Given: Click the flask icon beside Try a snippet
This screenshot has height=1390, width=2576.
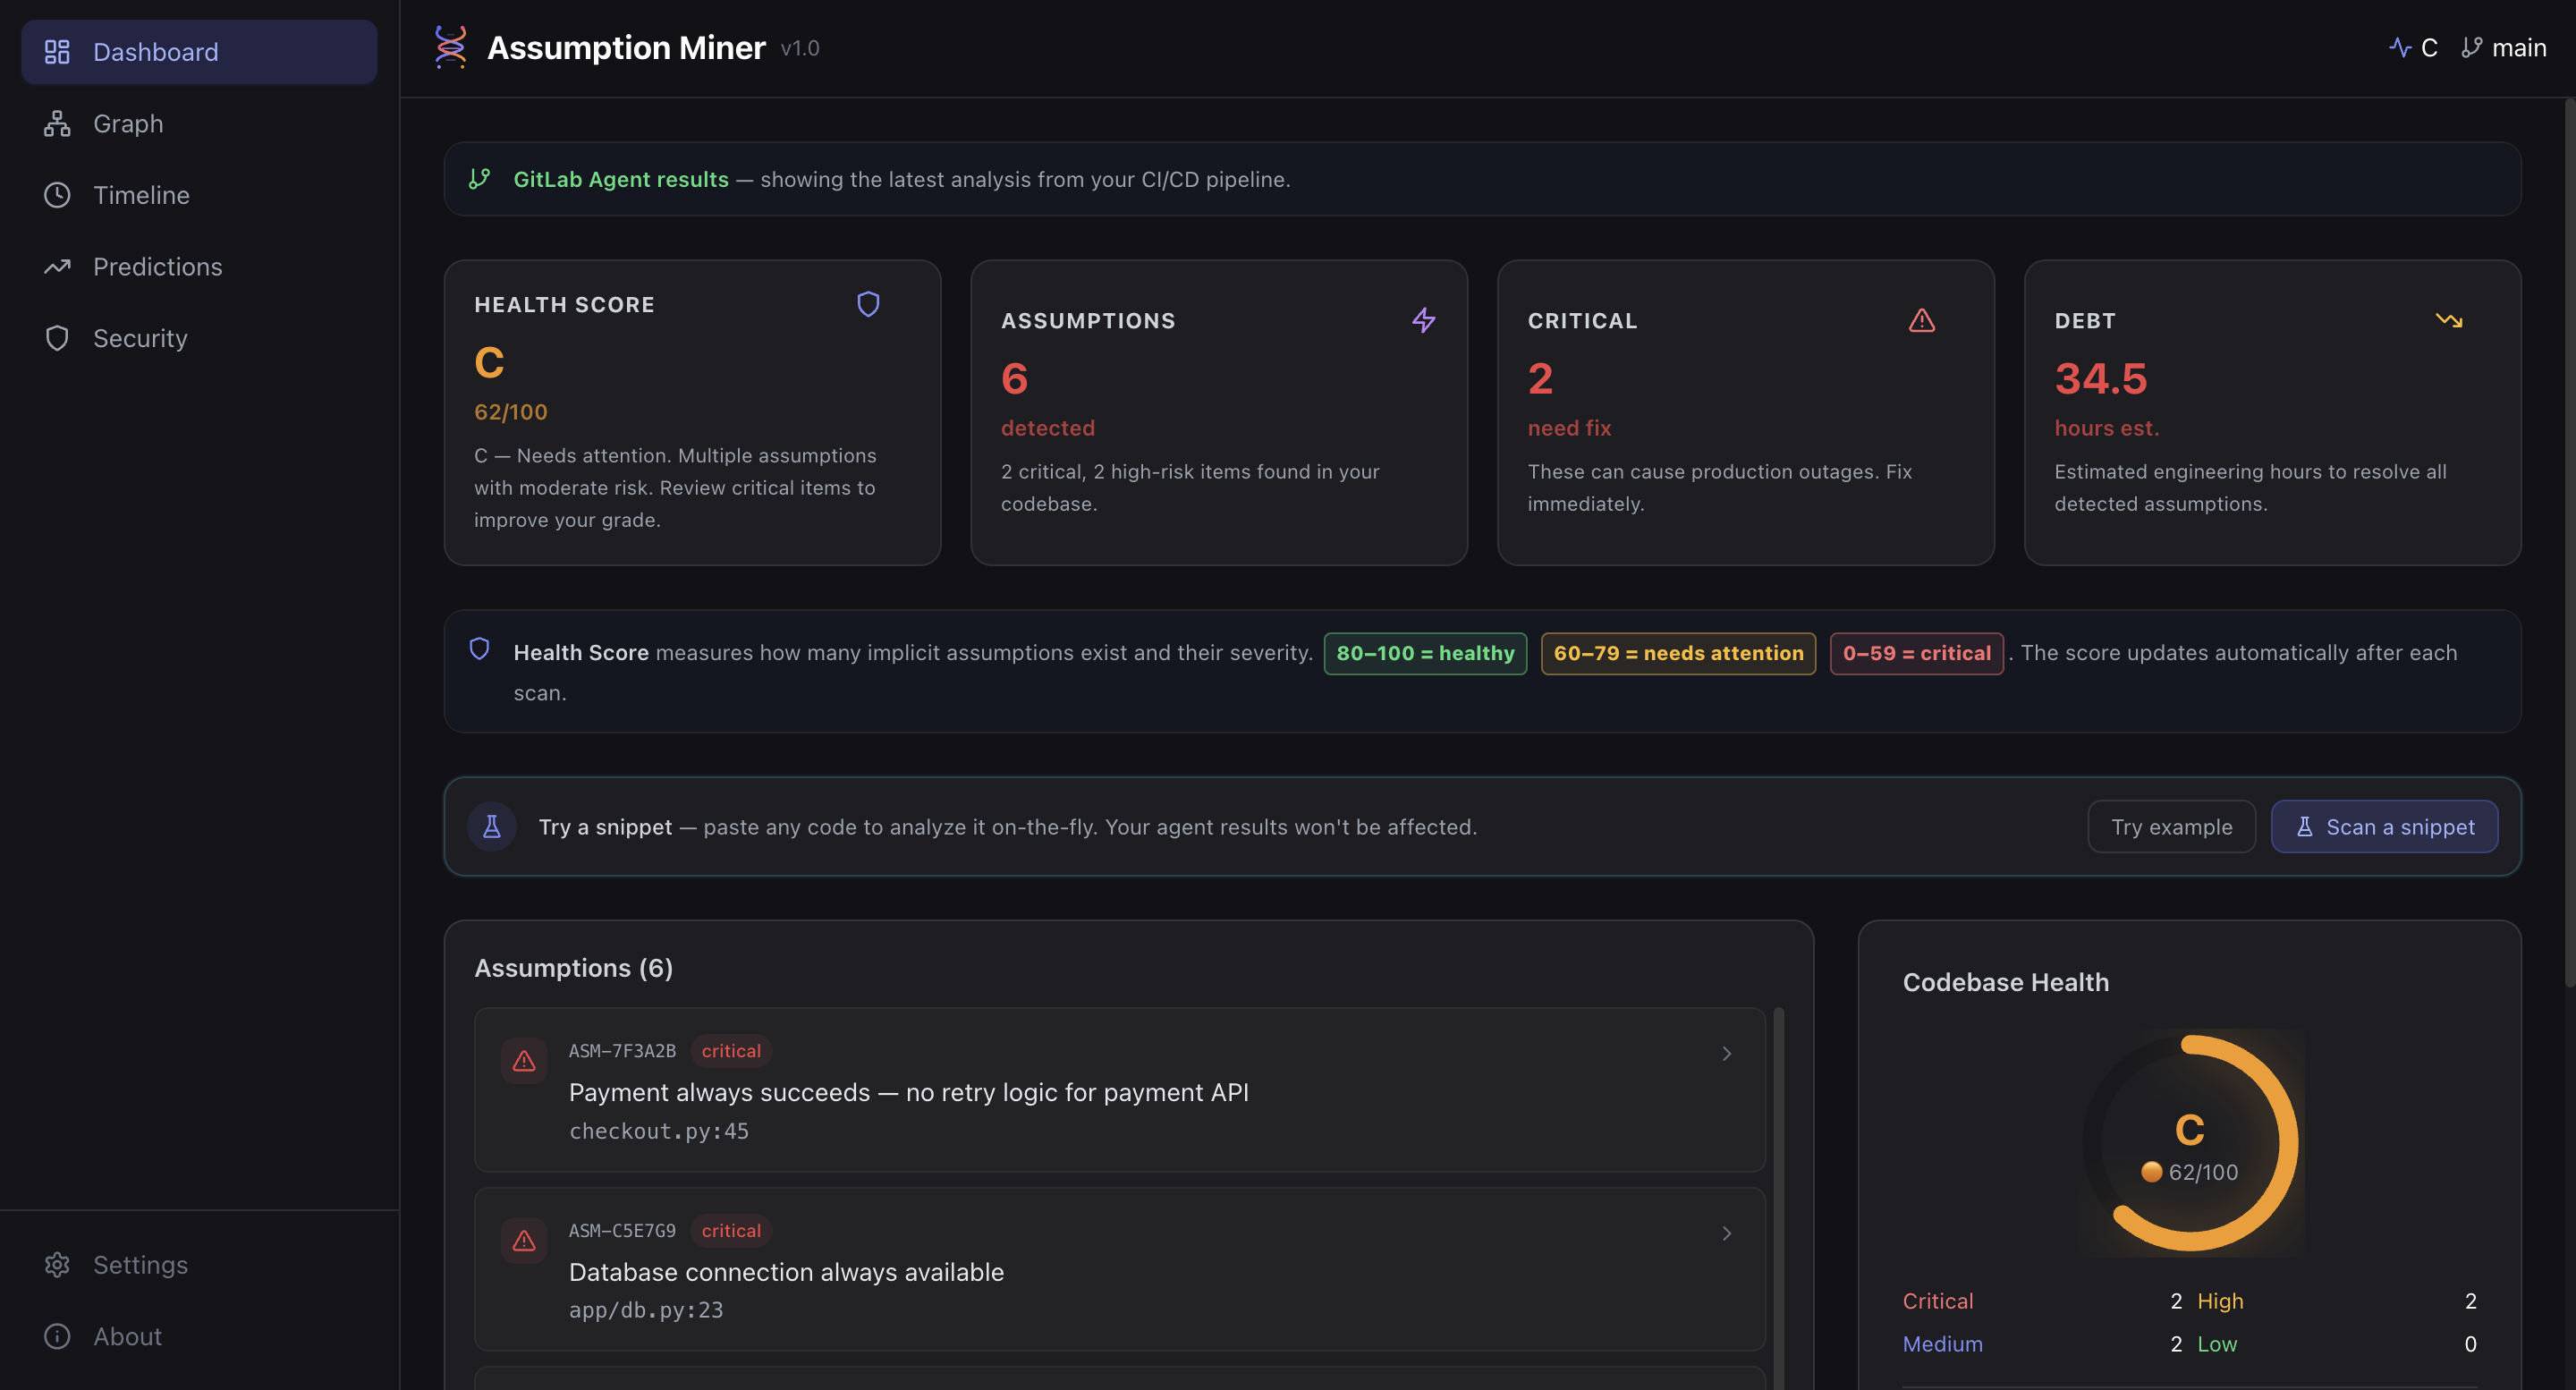Looking at the screenshot, I should pyautogui.click(x=491, y=826).
